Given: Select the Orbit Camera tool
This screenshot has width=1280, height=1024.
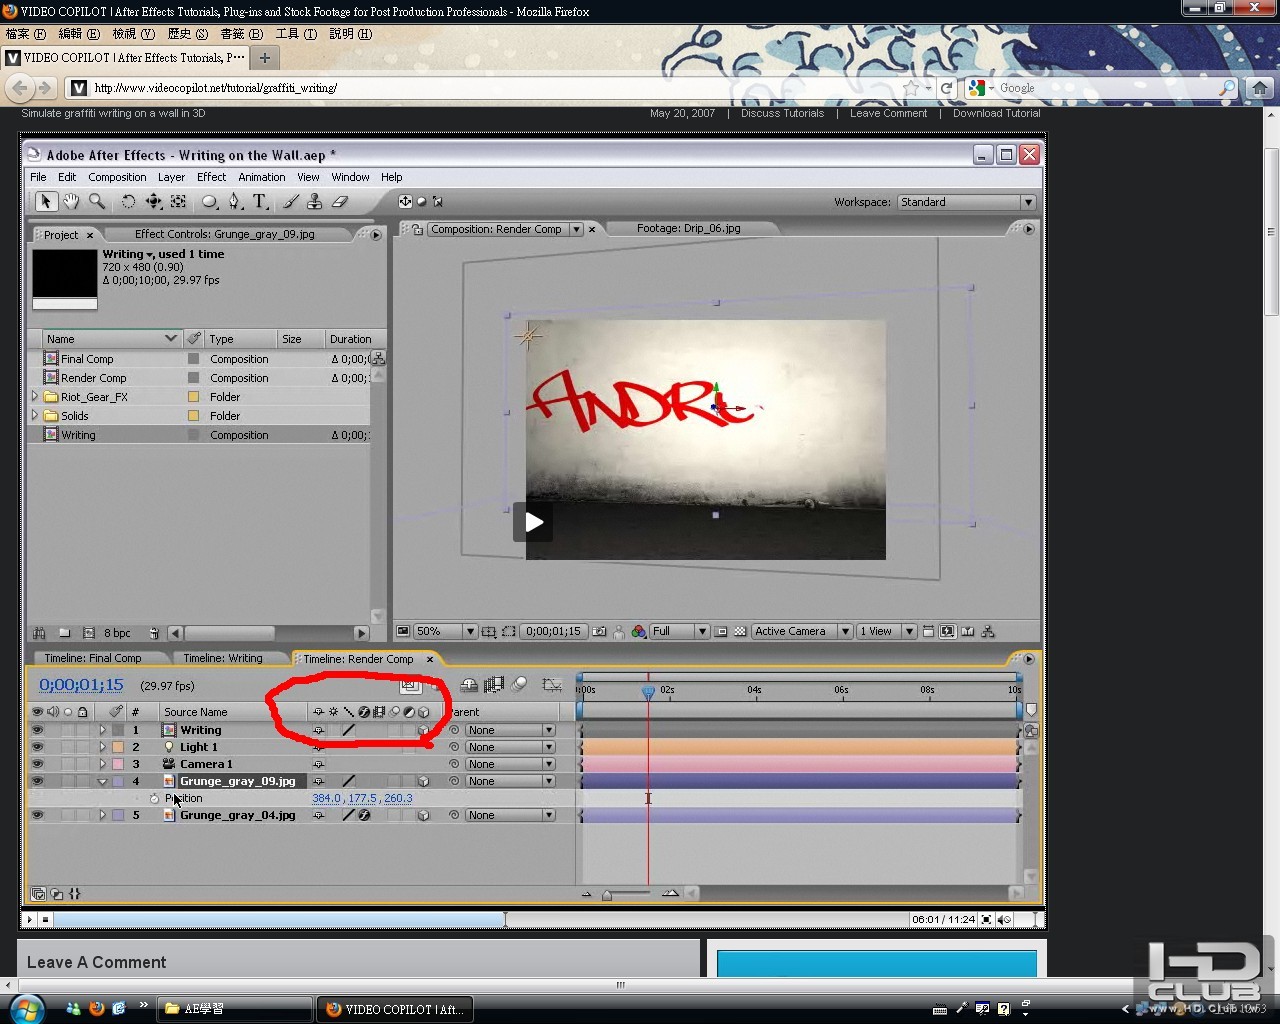Looking at the screenshot, I should point(153,202).
